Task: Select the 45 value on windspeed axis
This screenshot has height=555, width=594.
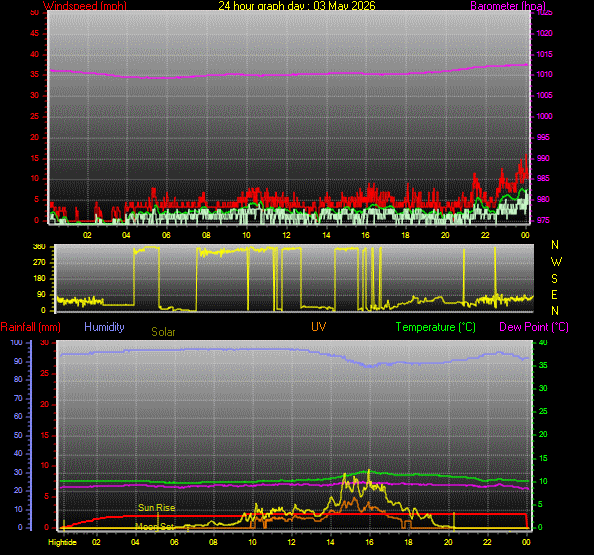Action: tap(34, 33)
